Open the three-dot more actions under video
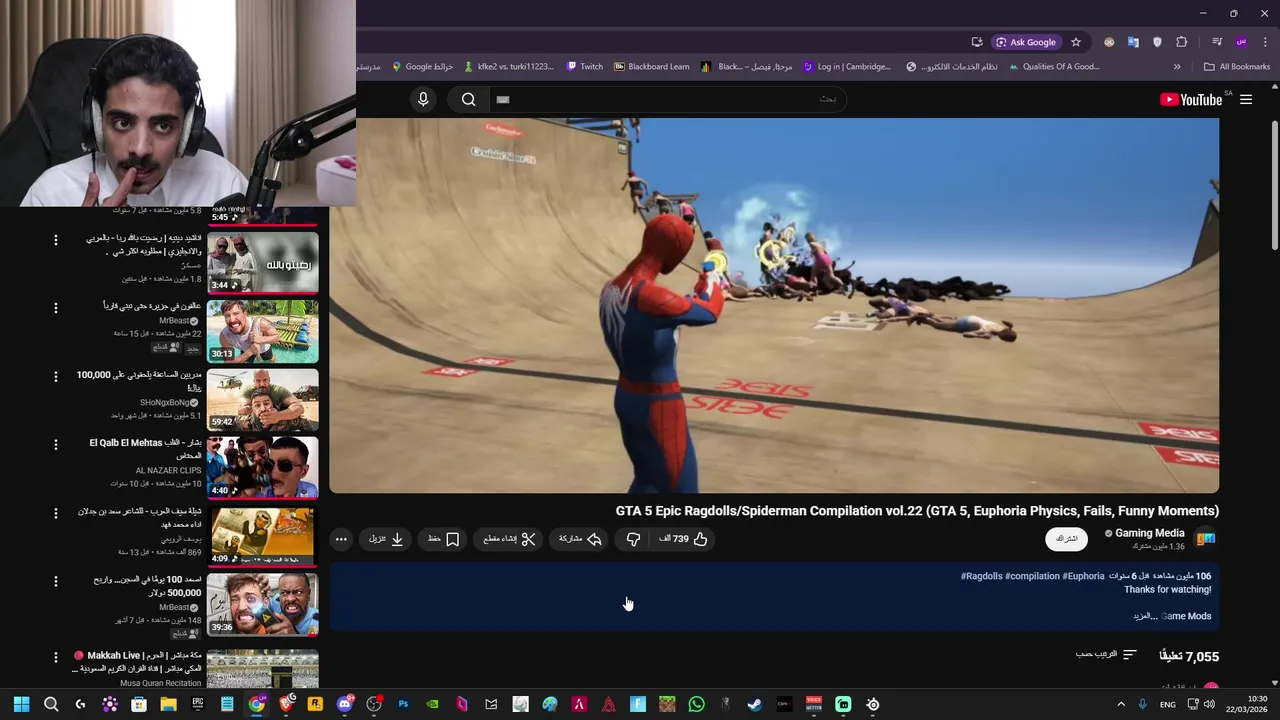 (x=341, y=539)
